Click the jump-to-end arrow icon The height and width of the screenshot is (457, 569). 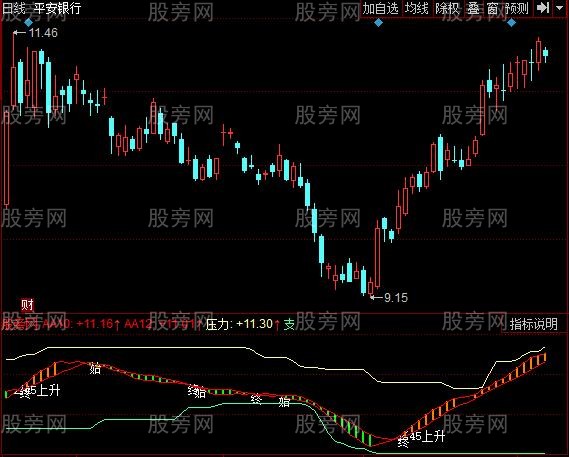[x=543, y=8]
